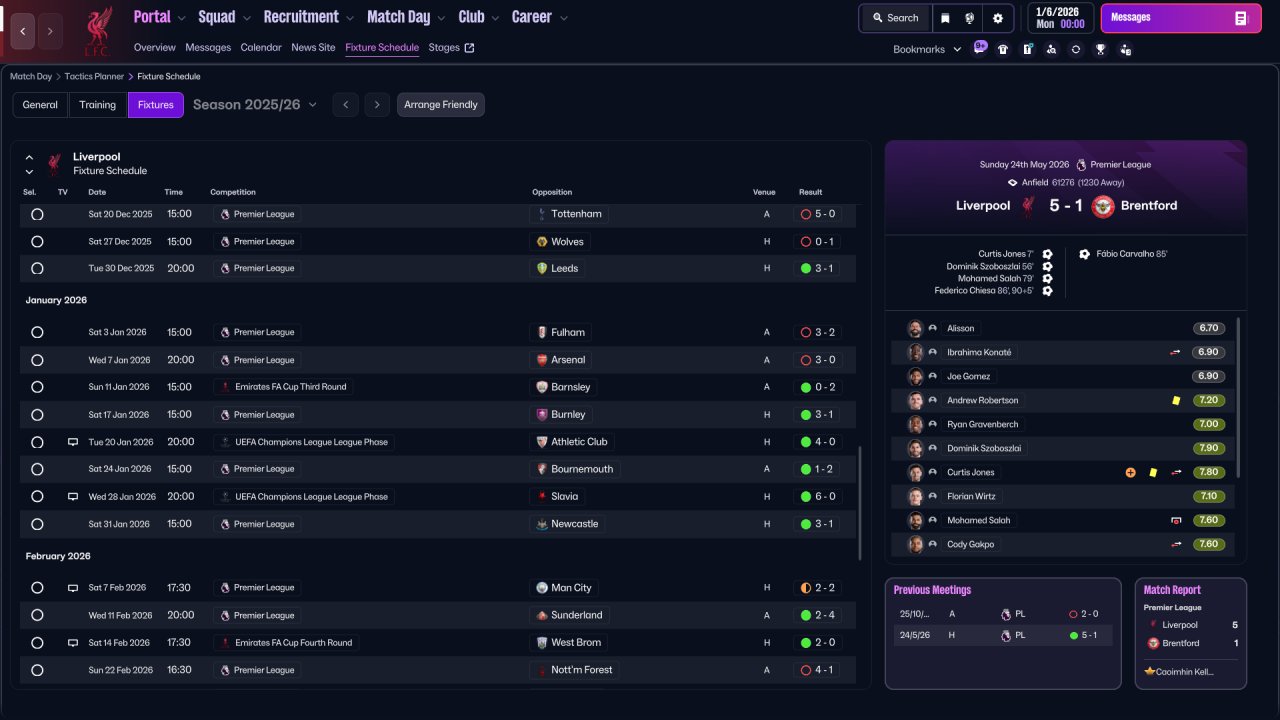Click the circular refresh arrows bookmark
The image size is (1280, 720).
(1076, 49)
